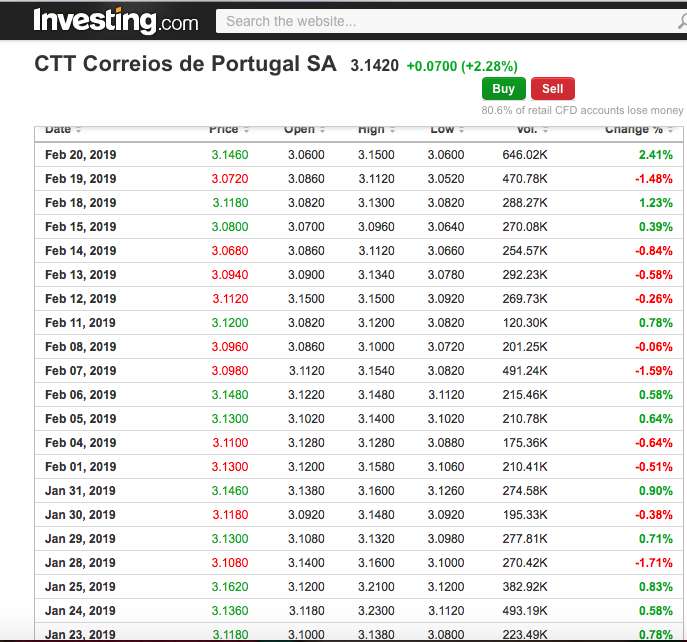Click the 3.0680 price on Feb 14
This screenshot has height=642, width=687.
point(230,251)
